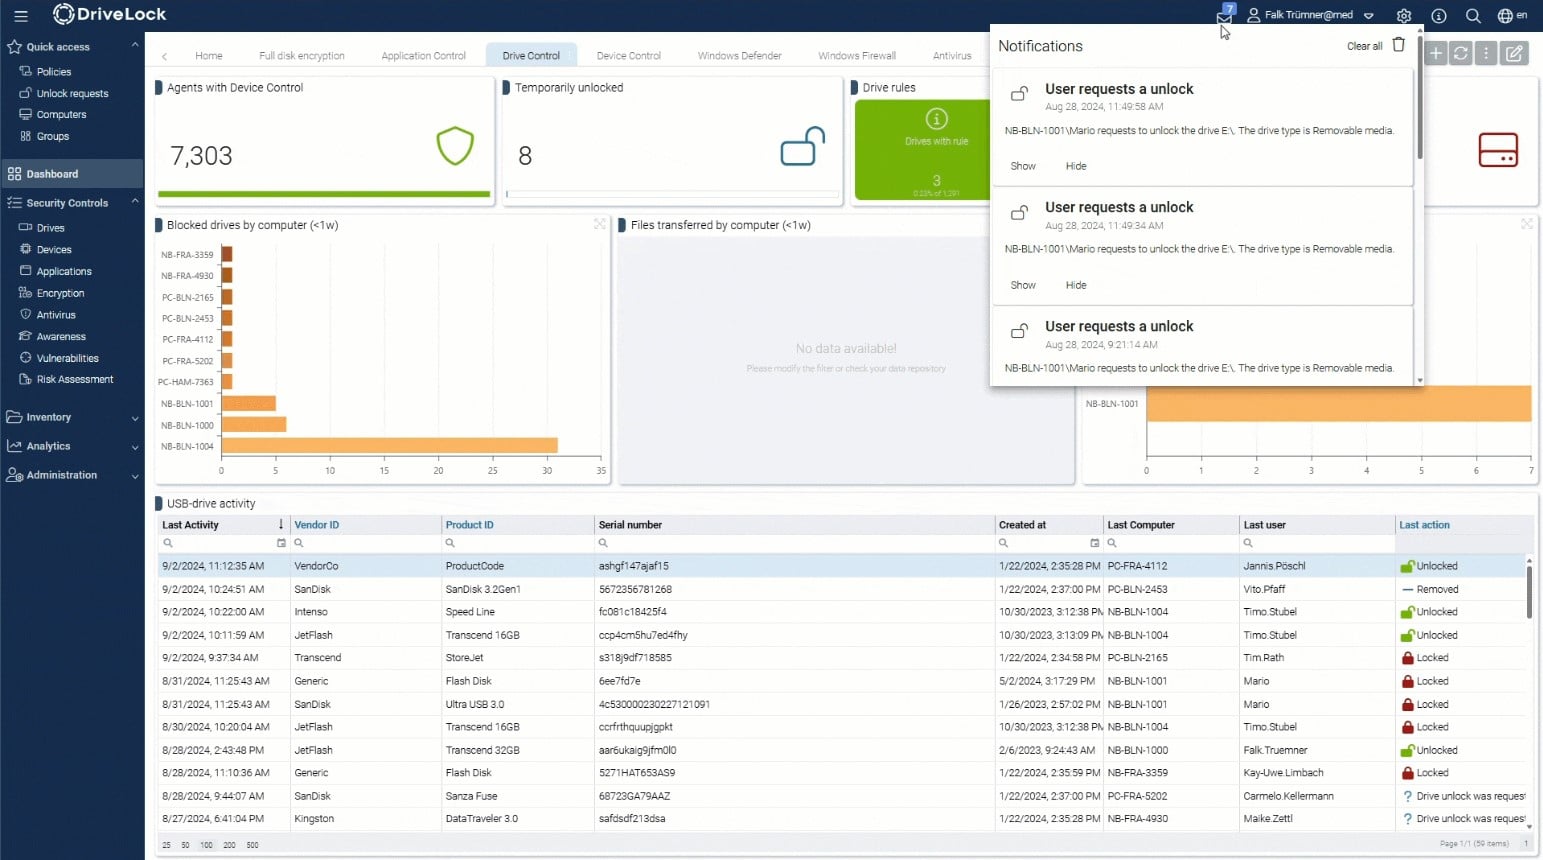The width and height of the screenshot is (1543, 860).
Task: Expand the Inventory section
Action: [135, 418]
